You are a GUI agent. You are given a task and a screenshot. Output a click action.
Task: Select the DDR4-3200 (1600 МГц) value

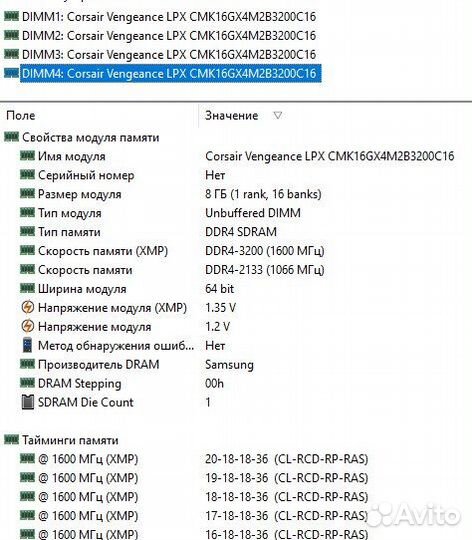click(264, 251)
